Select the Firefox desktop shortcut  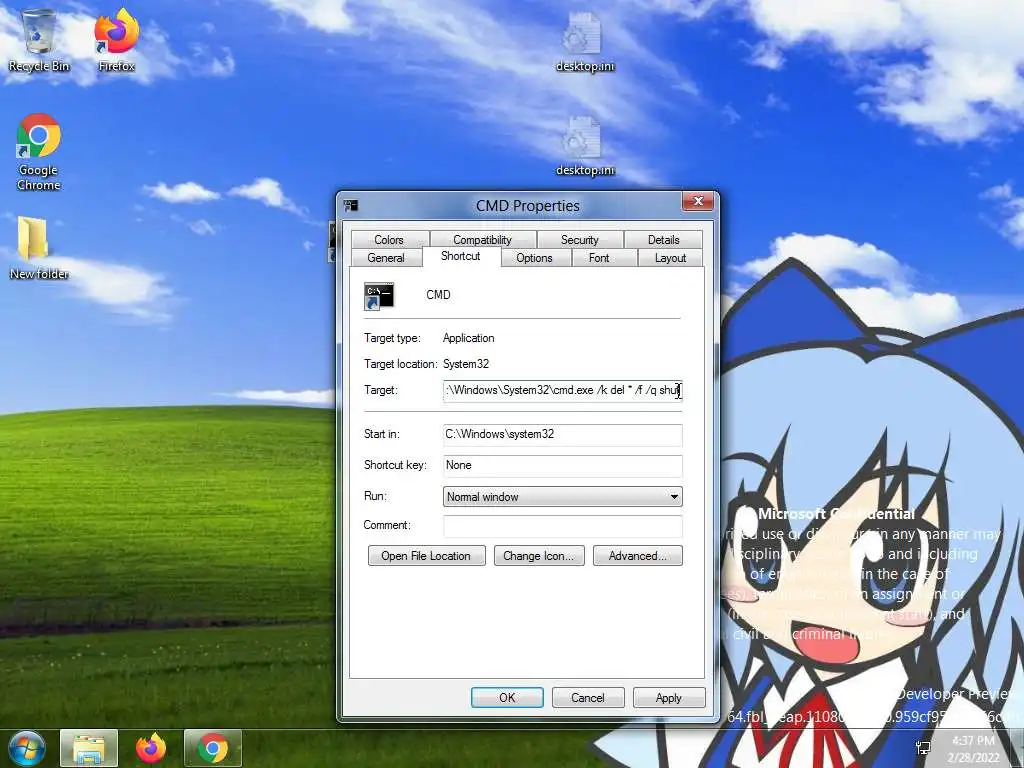pyautogui.click(x=116, y=40)
